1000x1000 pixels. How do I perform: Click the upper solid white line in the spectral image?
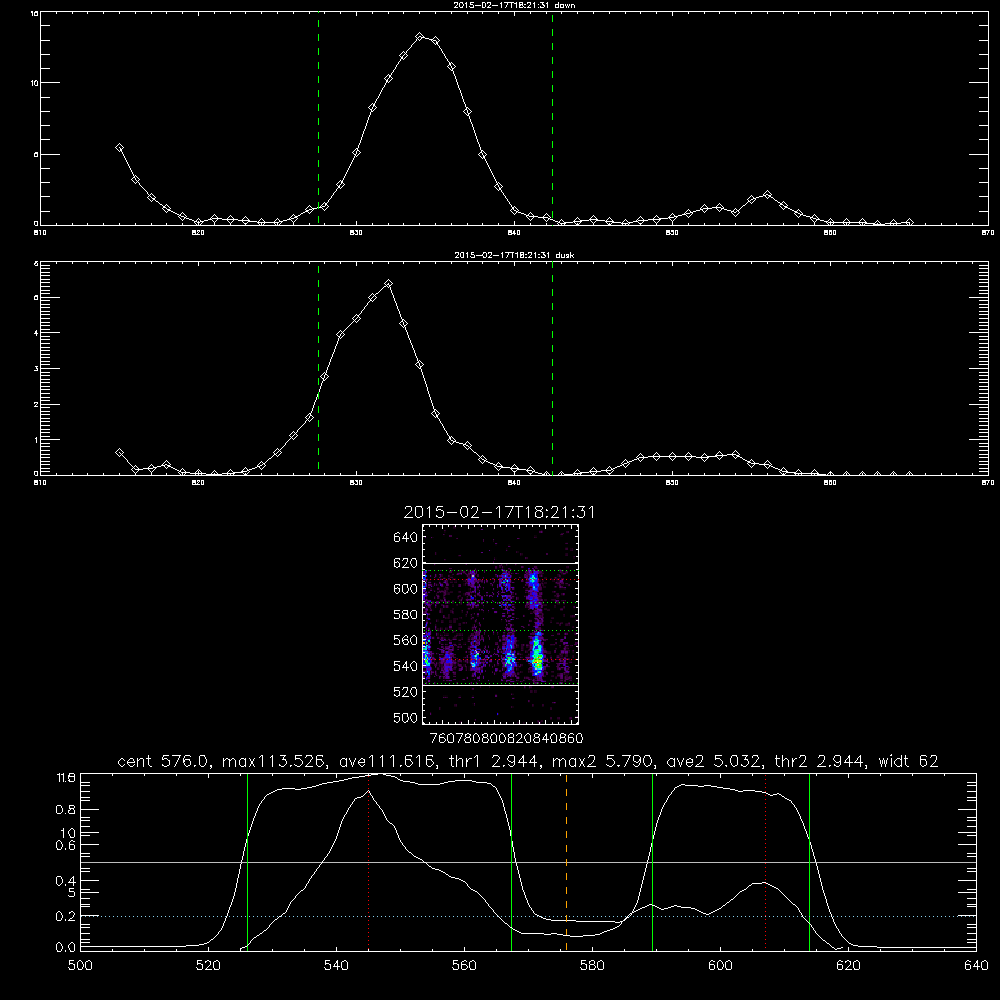[500, 563]
